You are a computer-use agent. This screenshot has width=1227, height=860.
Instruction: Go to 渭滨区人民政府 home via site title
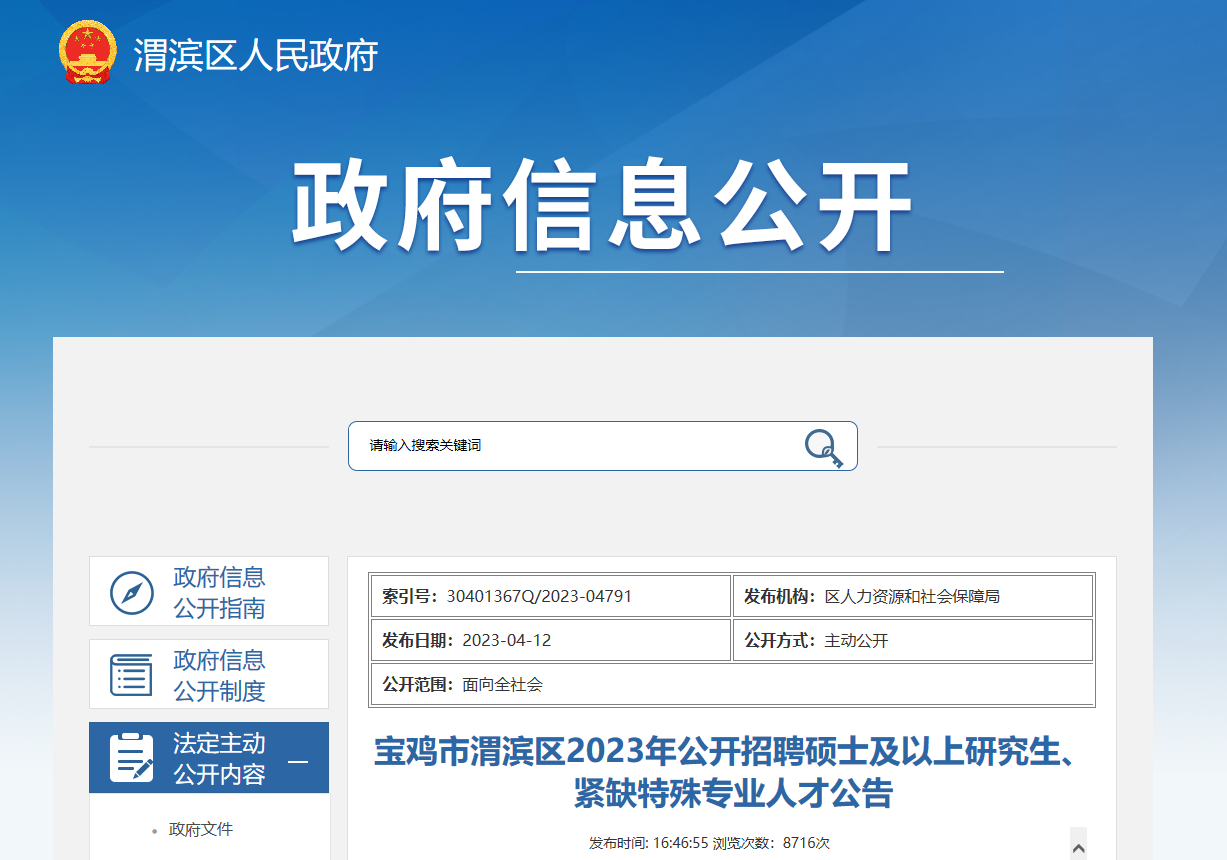click(256, 55)
